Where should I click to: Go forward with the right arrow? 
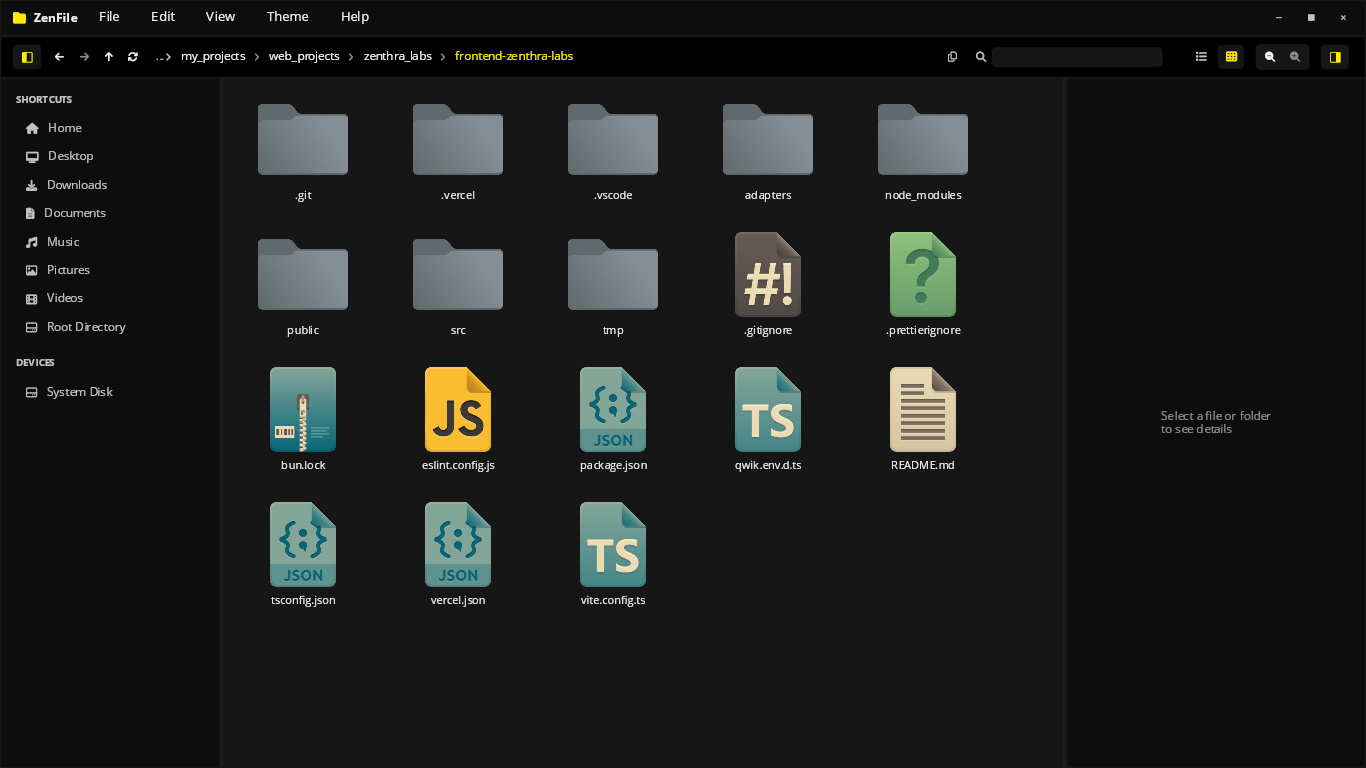click(84, 57)
